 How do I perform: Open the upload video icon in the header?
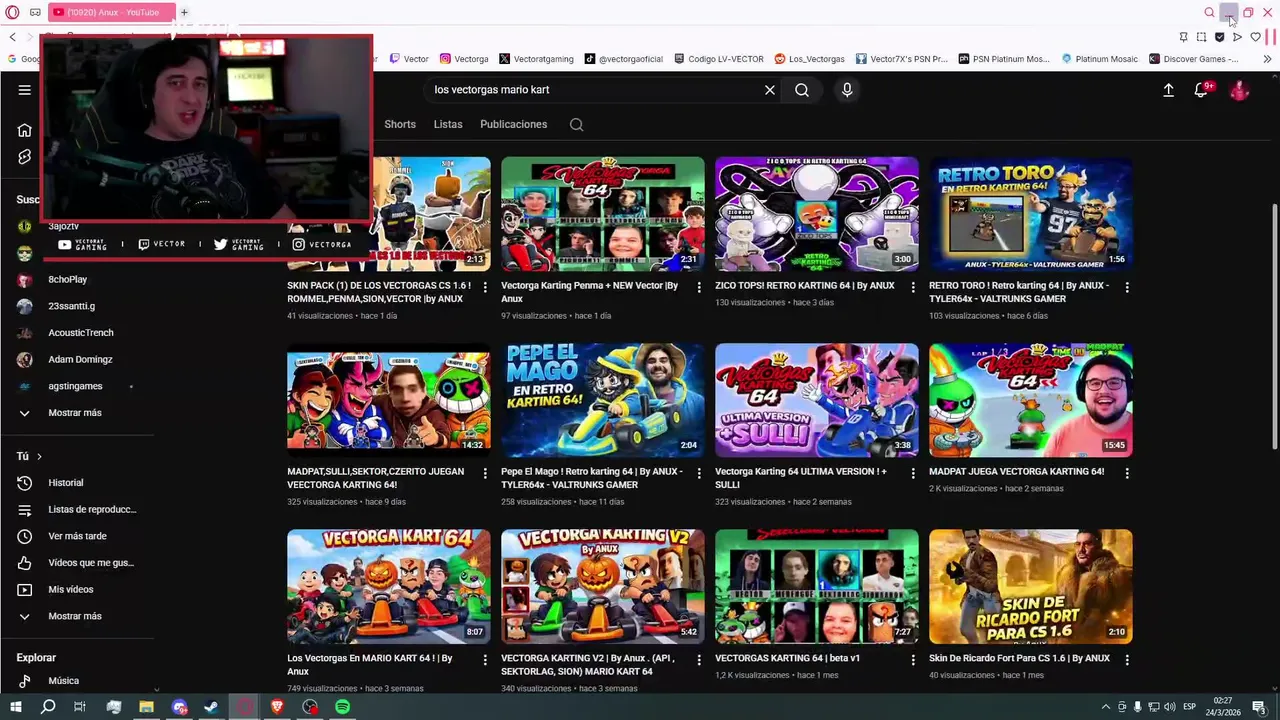click(1168, 90)
